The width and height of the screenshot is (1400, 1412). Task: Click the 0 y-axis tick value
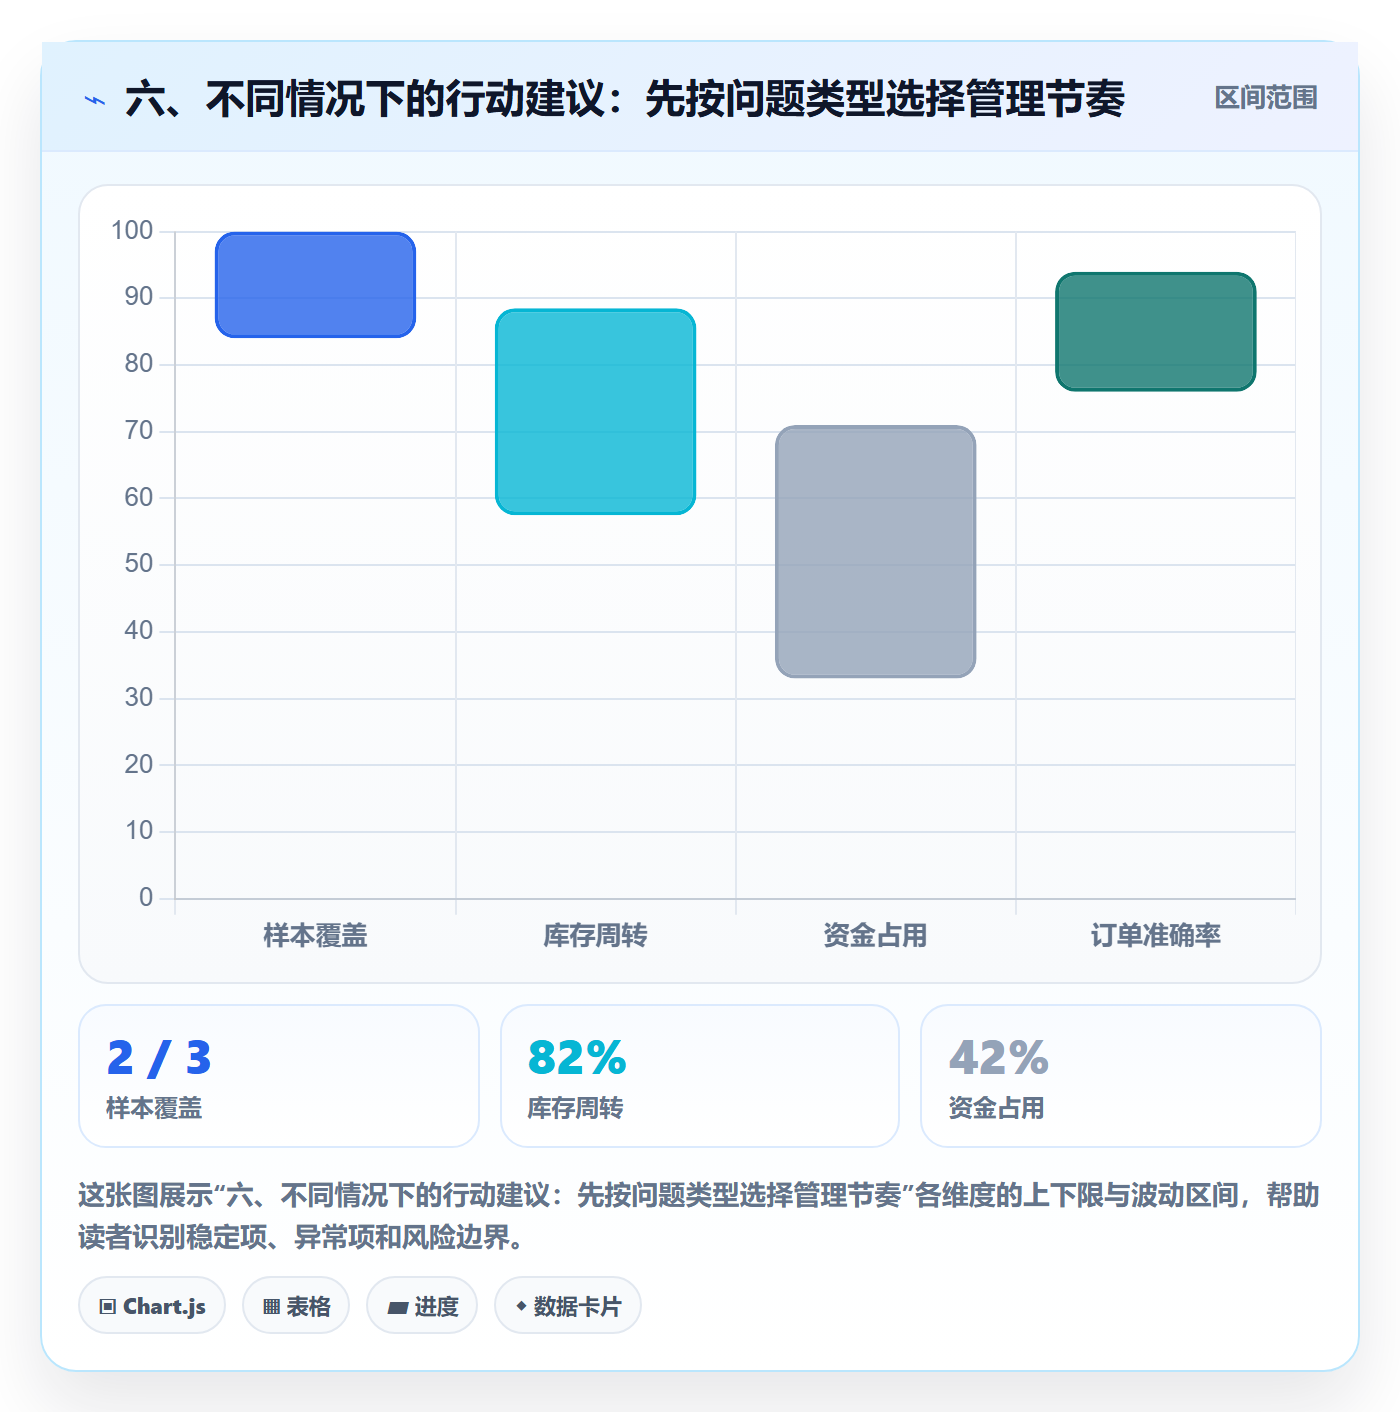pyautogui.click(x=146, y=897)
